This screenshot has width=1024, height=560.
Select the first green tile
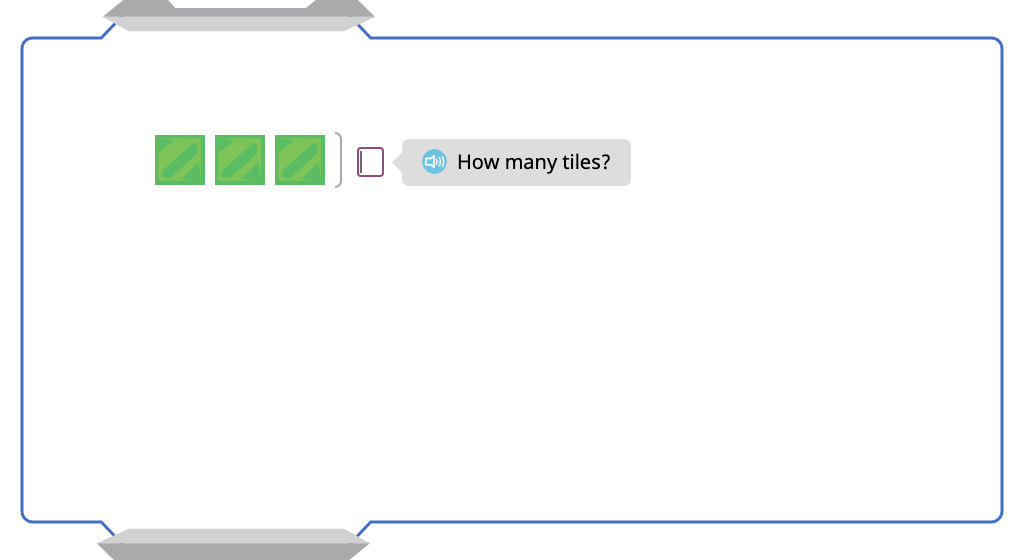tap(180, 160)
